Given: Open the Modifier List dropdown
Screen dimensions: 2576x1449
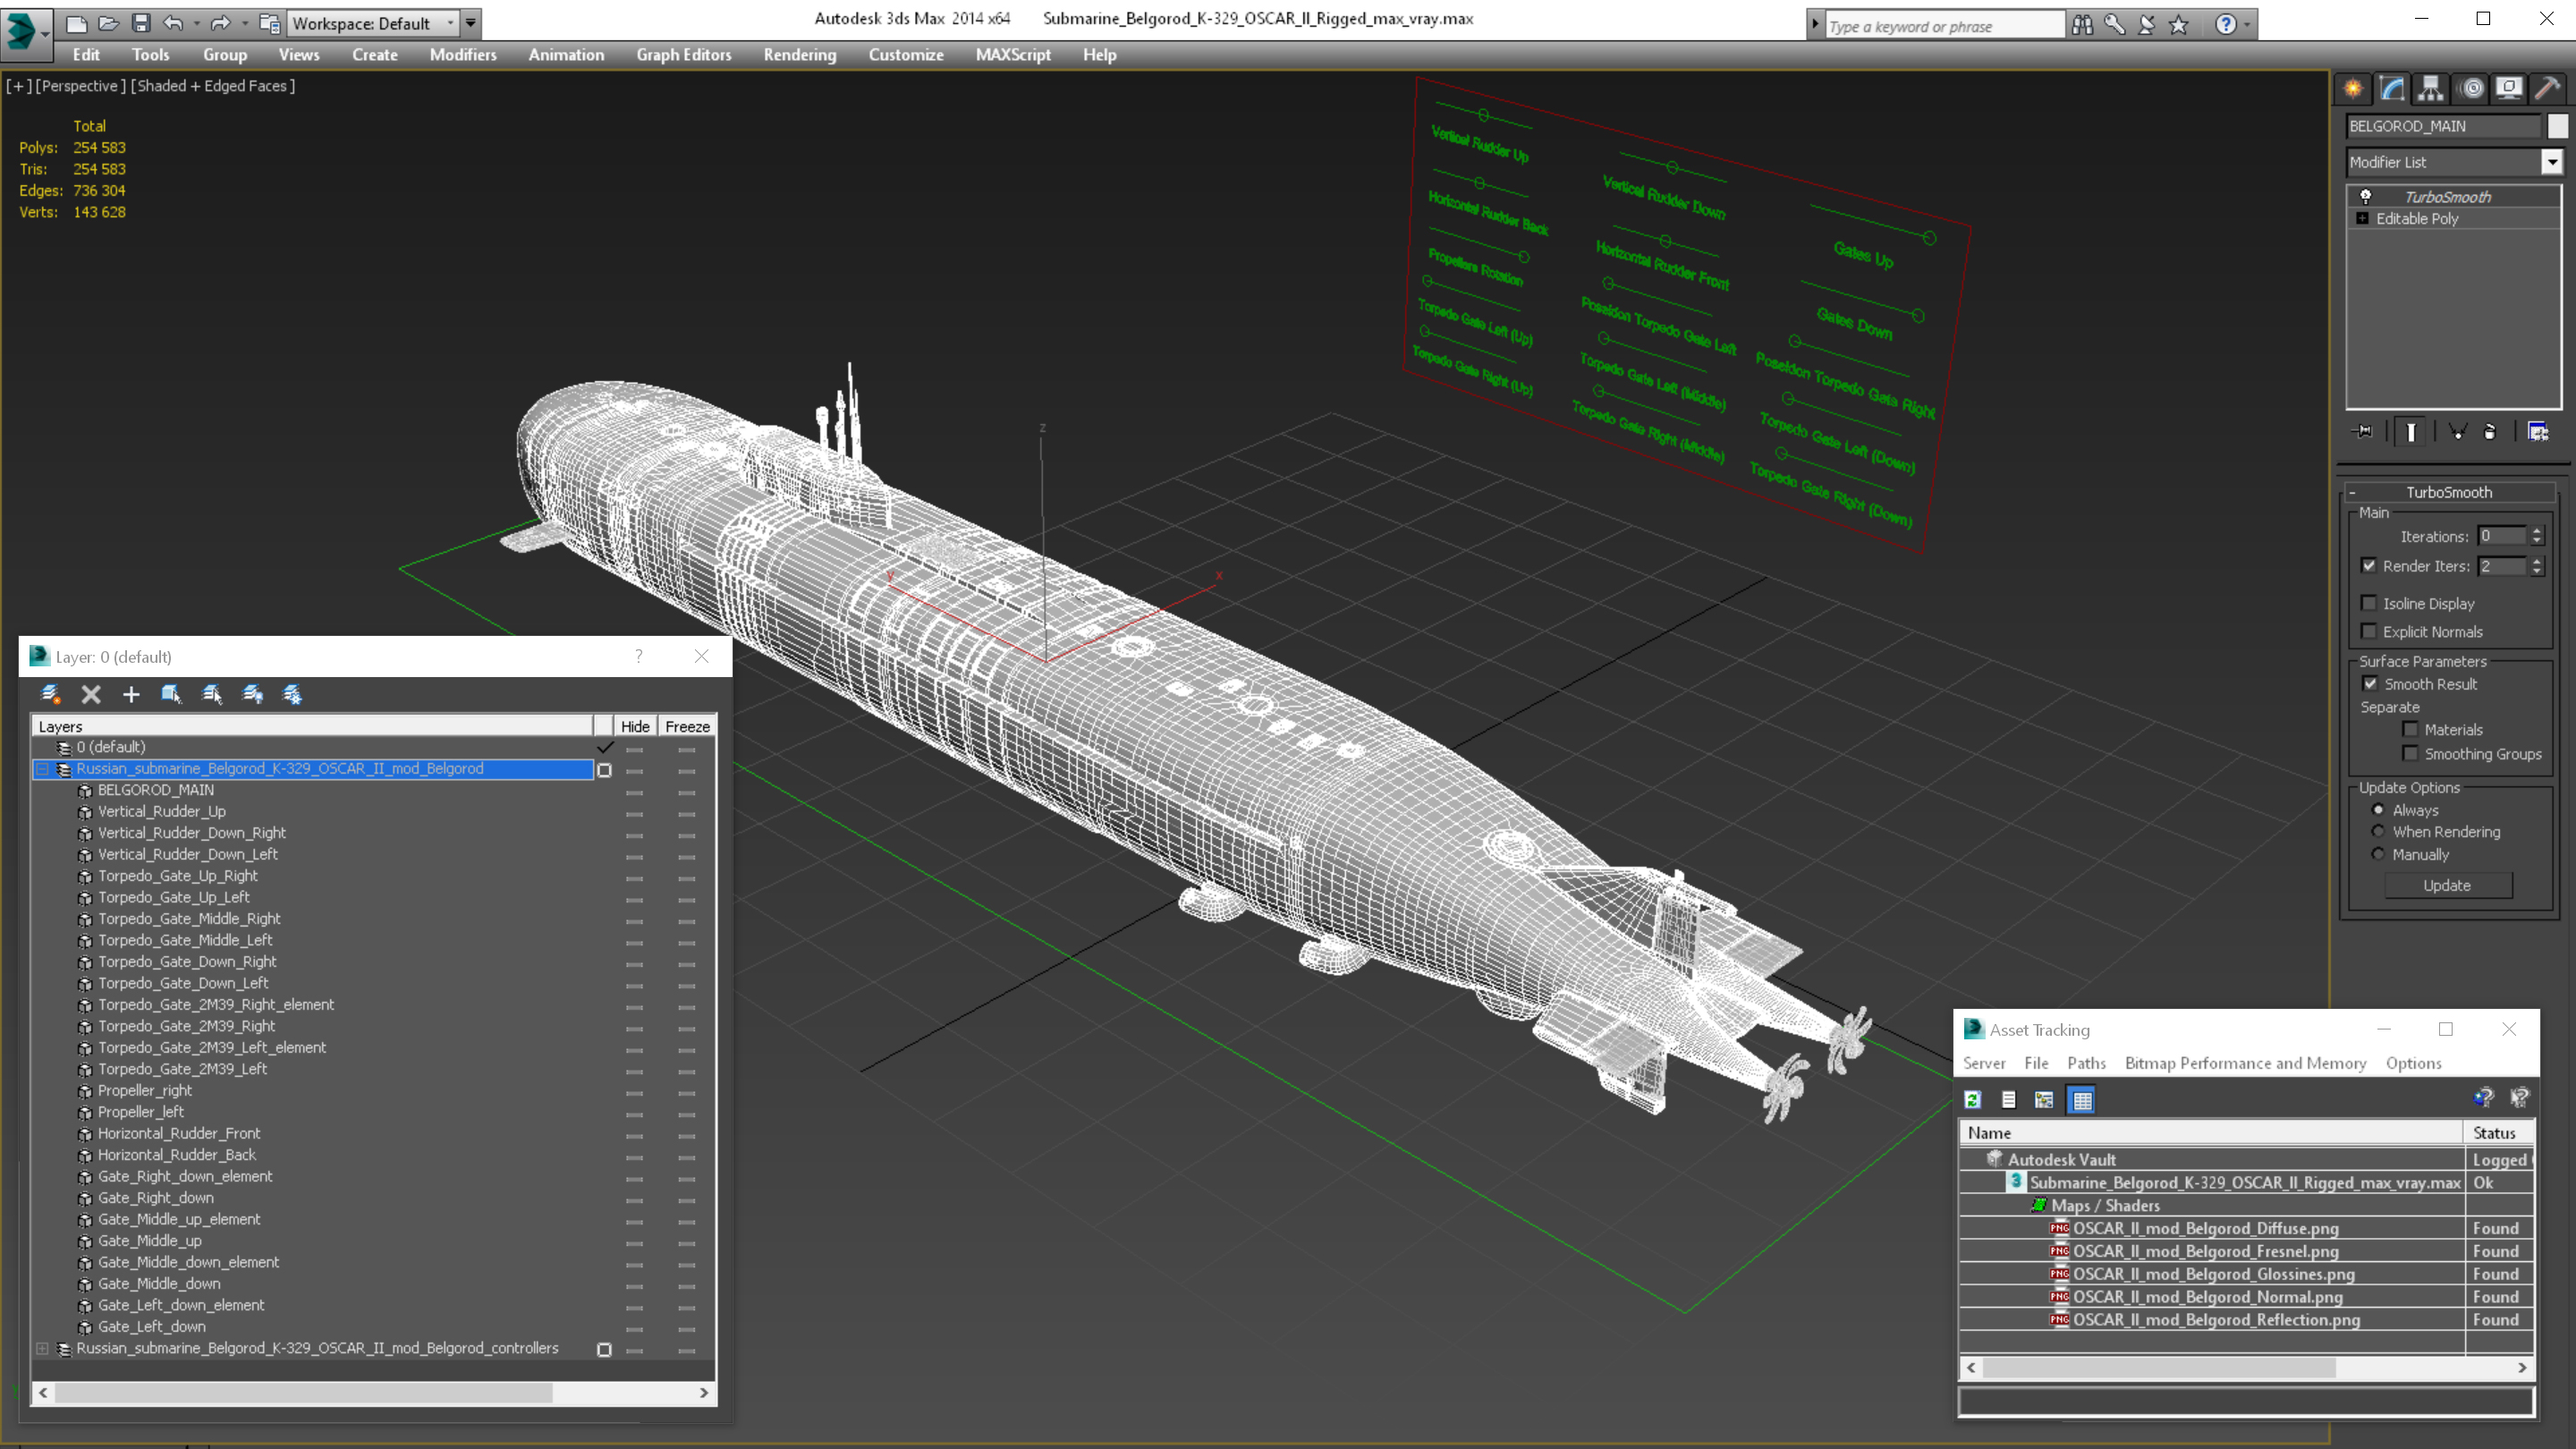Looking at the screenshot, I should (2553, 162).
